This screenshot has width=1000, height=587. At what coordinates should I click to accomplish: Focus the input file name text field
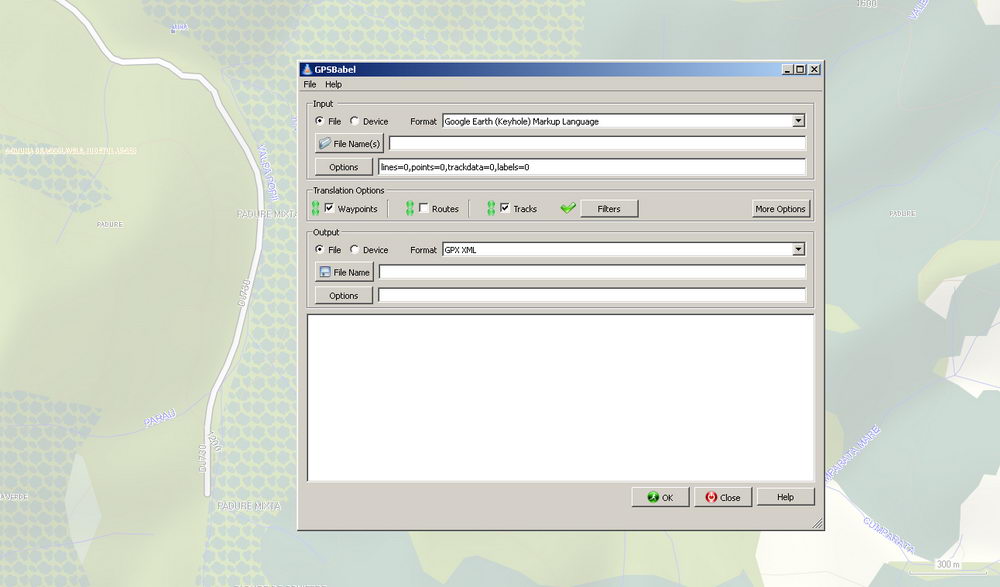pyautogui.click(x=597, y=144)
